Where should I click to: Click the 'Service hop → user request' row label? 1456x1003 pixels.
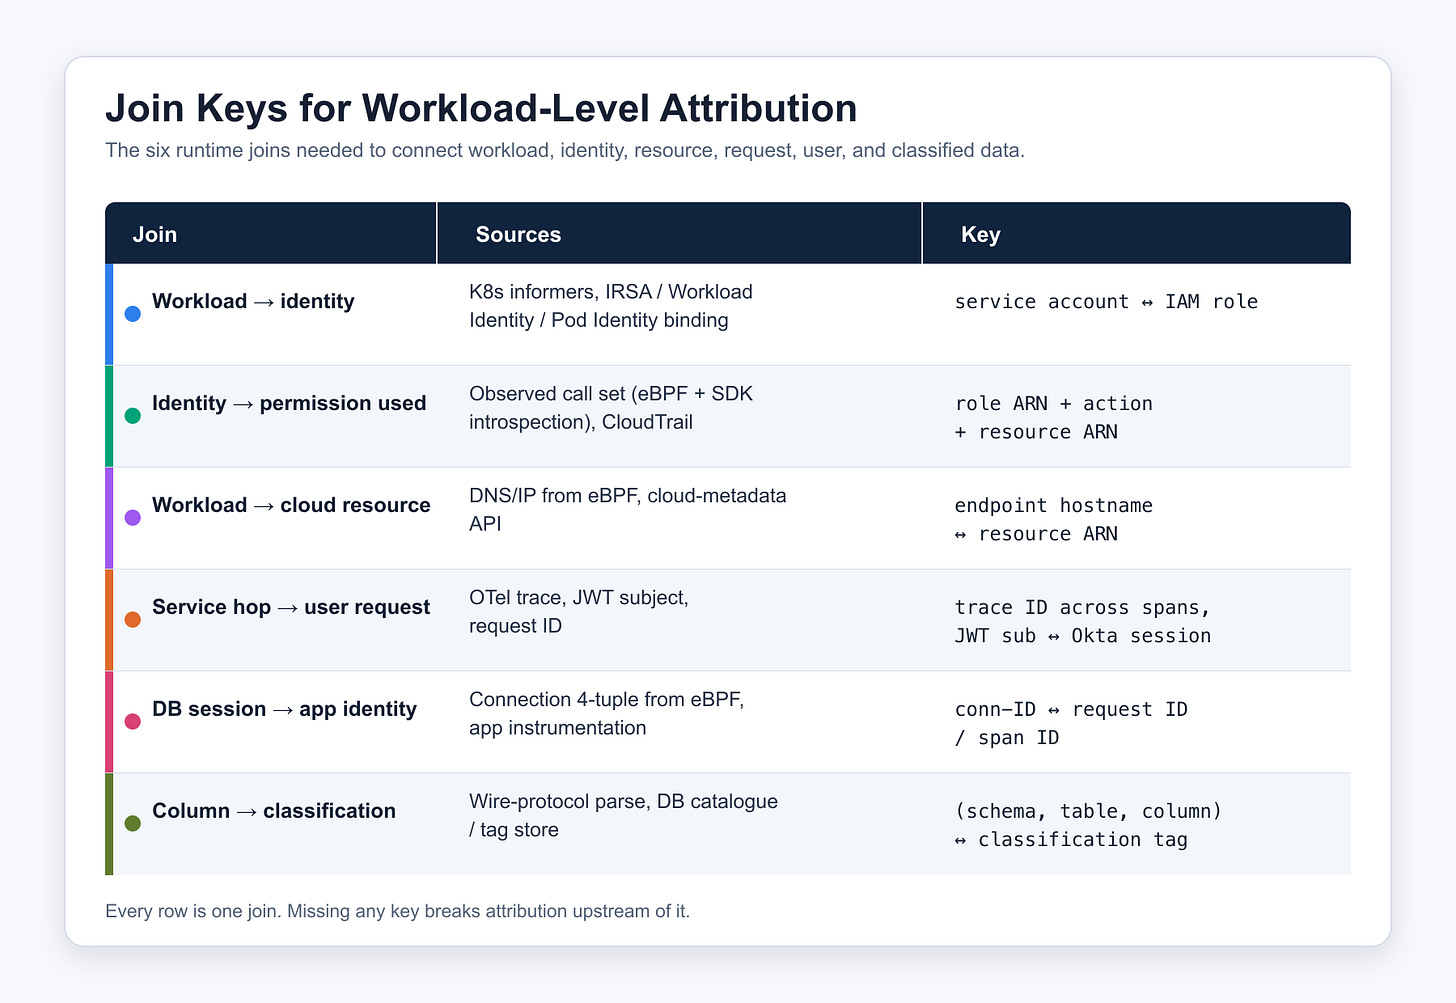[291, 607]
